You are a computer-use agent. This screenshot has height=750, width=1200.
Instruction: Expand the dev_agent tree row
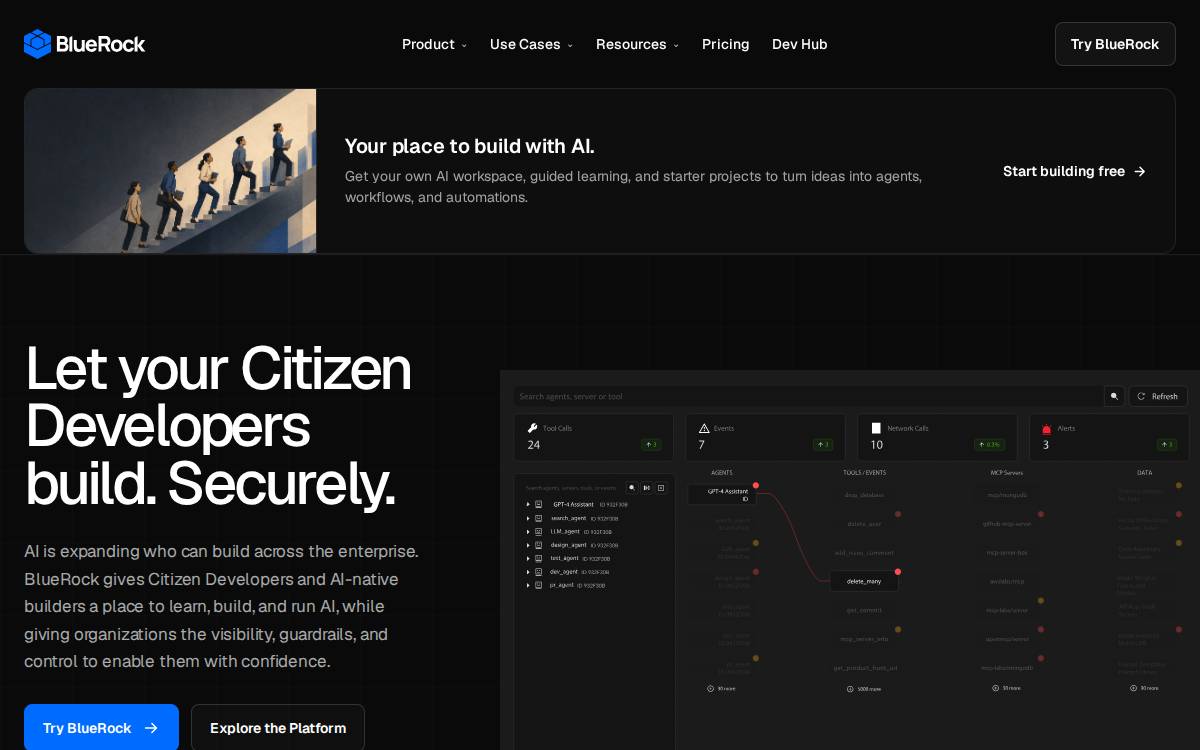pos(528,572)
